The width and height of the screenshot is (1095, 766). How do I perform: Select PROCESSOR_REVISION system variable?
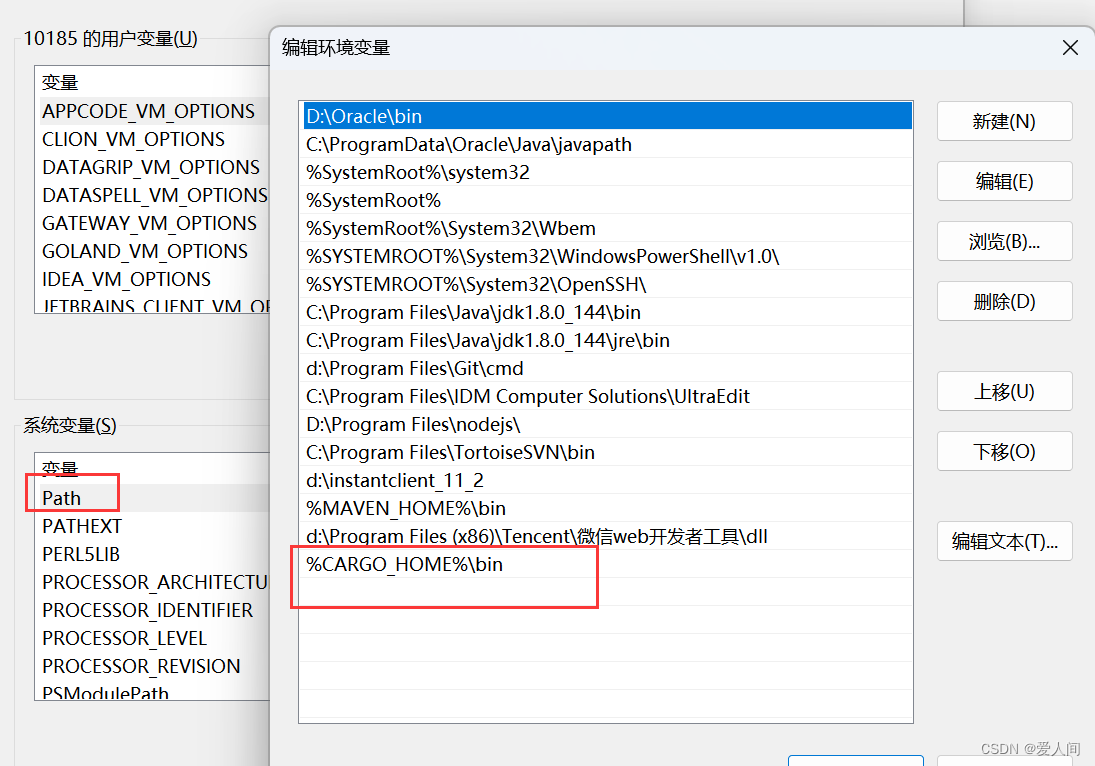154,666
